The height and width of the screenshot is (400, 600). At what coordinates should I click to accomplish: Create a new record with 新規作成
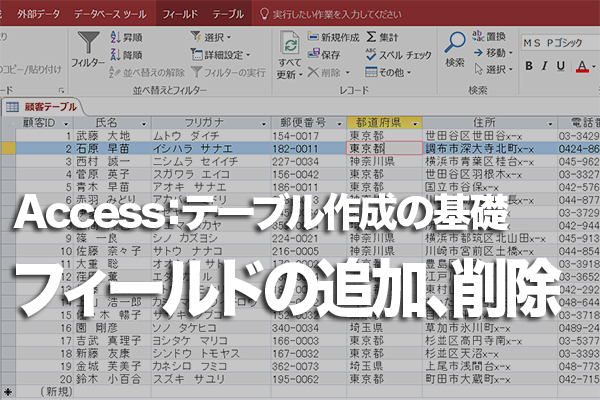(334, 37)
